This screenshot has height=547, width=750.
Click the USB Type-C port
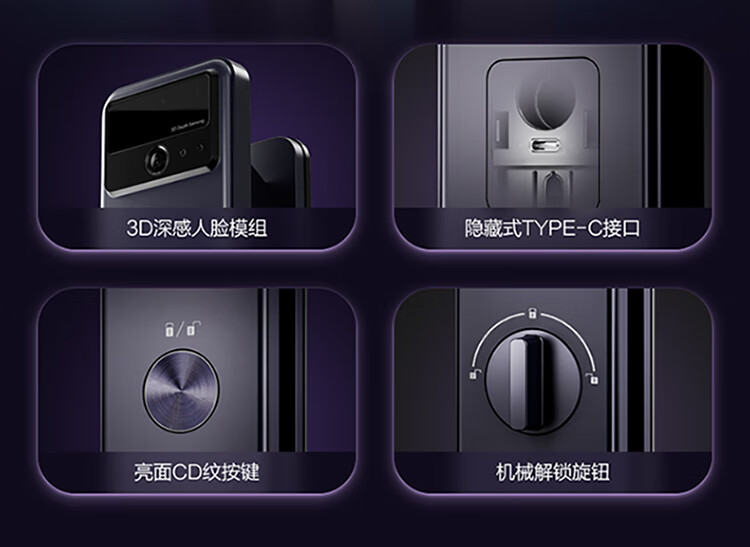tap(545, 145)
